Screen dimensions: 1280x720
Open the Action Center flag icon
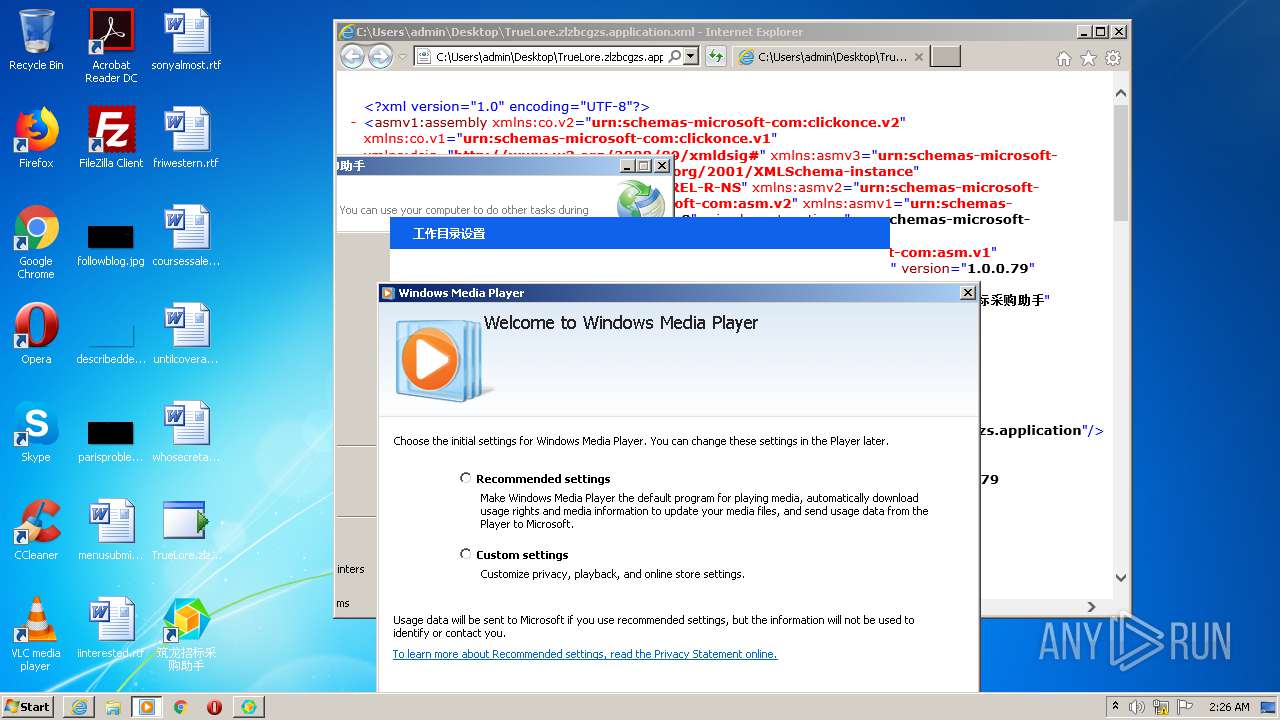click(1185, 707)
